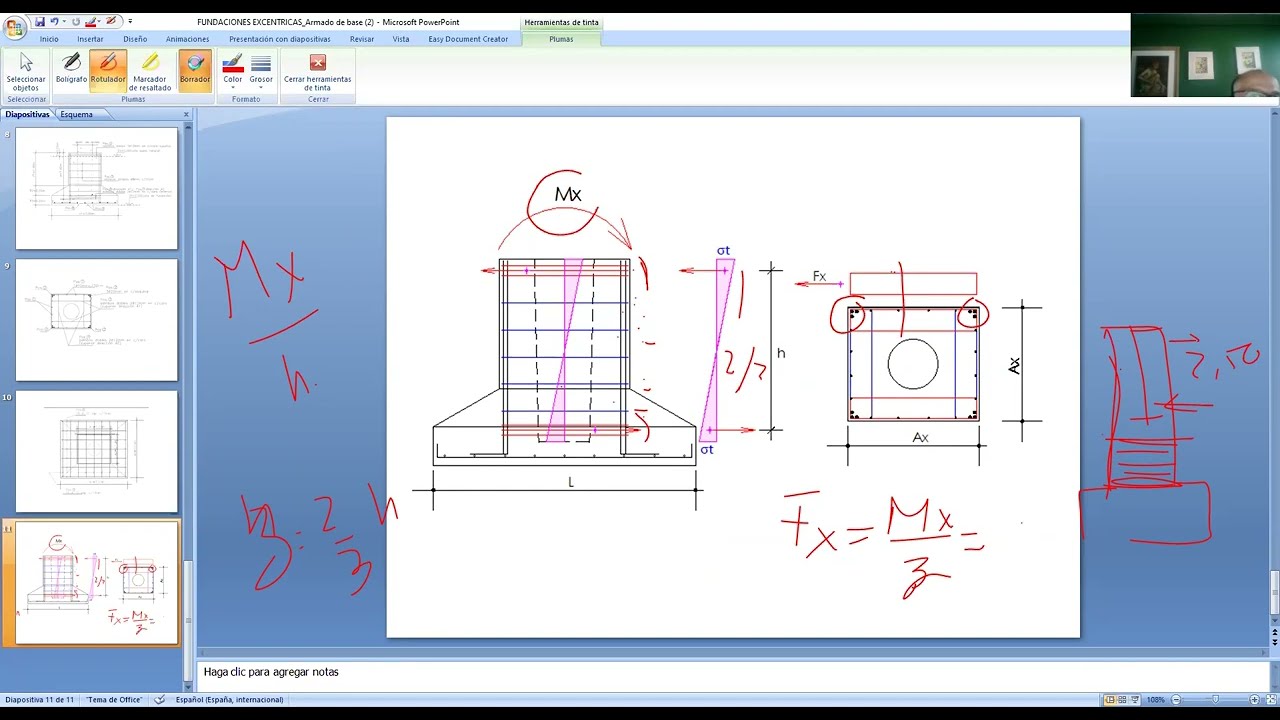Click the 'Tema de Office' status entry
Viewport: 1280px width, 720px height.
coord(114,700)
